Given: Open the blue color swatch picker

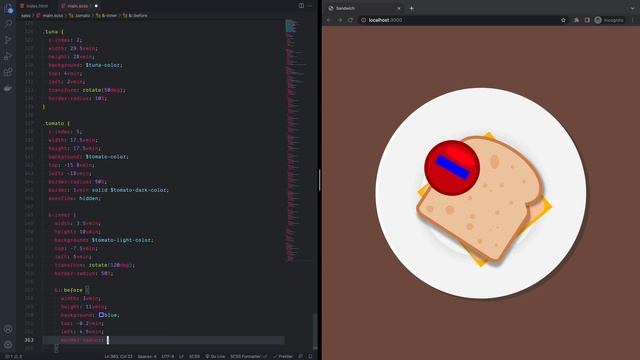Looking at the screenshot, I should [101, 315].
